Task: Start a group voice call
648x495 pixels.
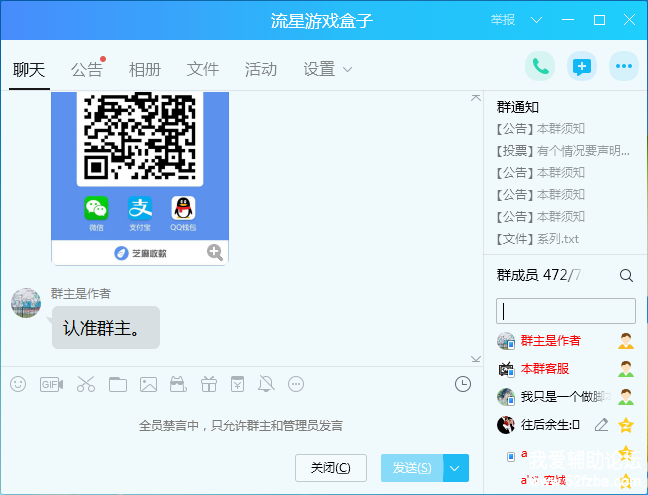Action: point(540,67)
